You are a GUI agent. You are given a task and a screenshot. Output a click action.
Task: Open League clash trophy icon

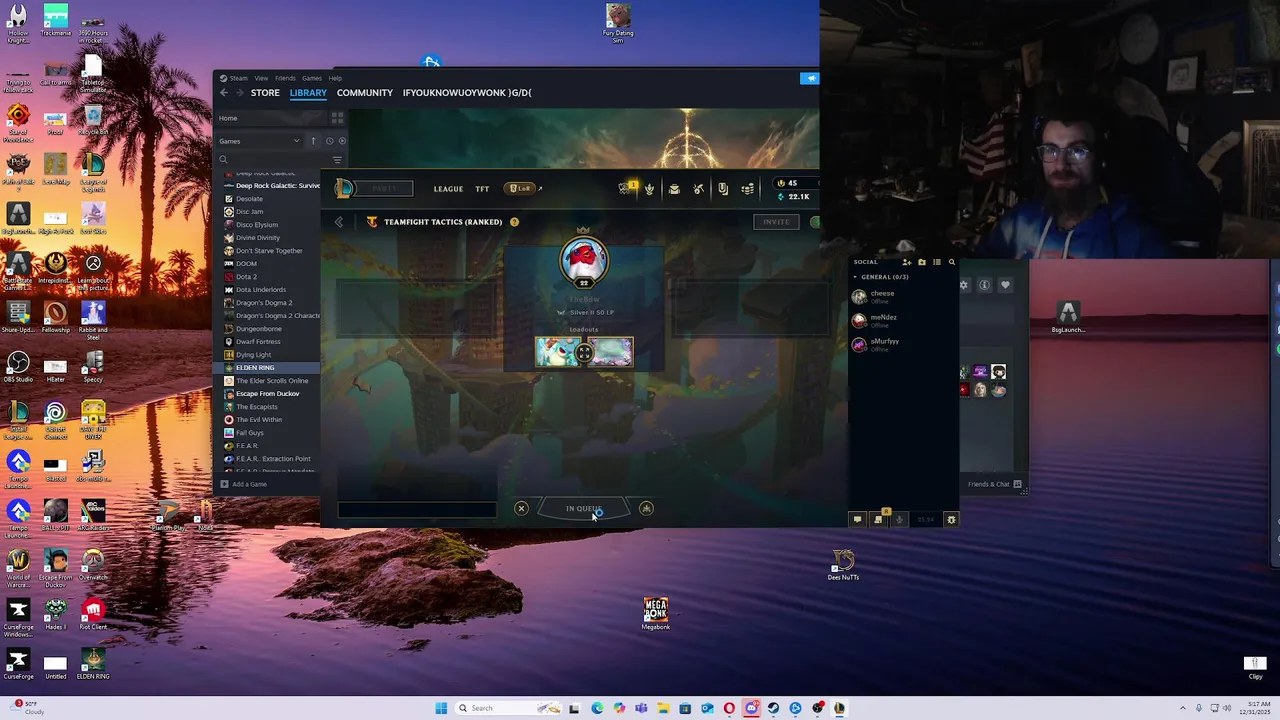click(649, 188)
